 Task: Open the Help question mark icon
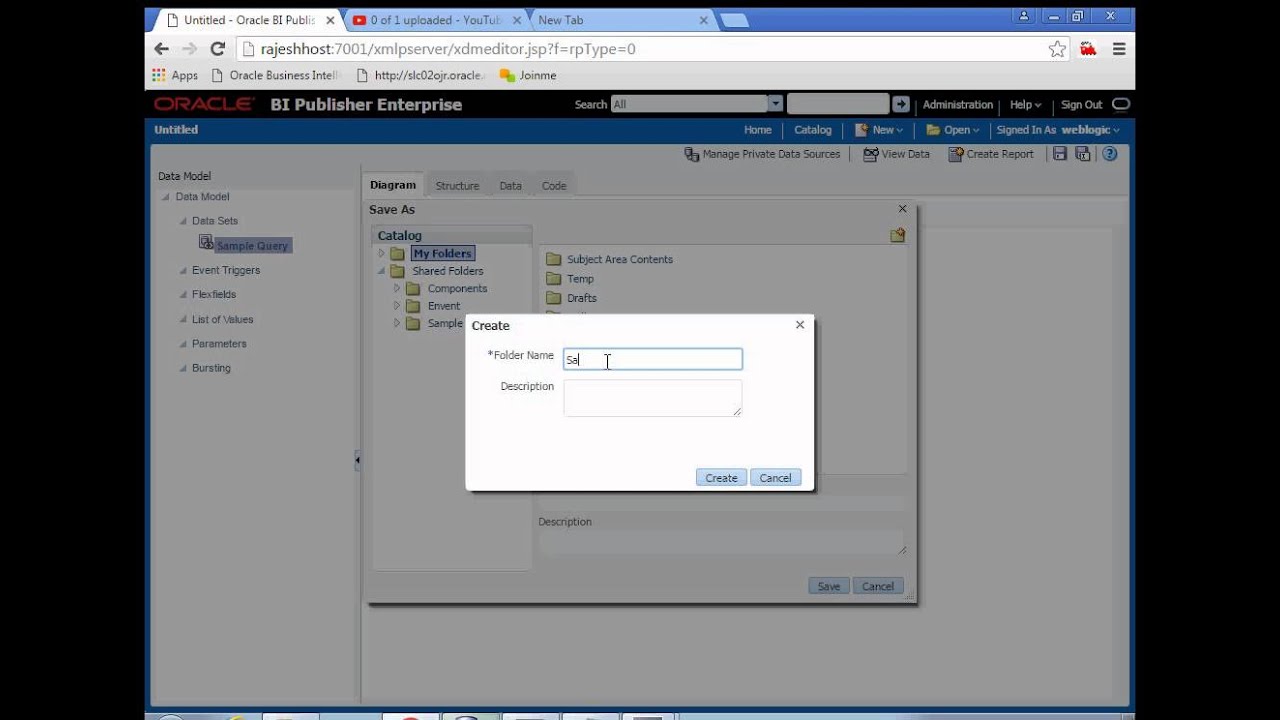click(1109, 154)
